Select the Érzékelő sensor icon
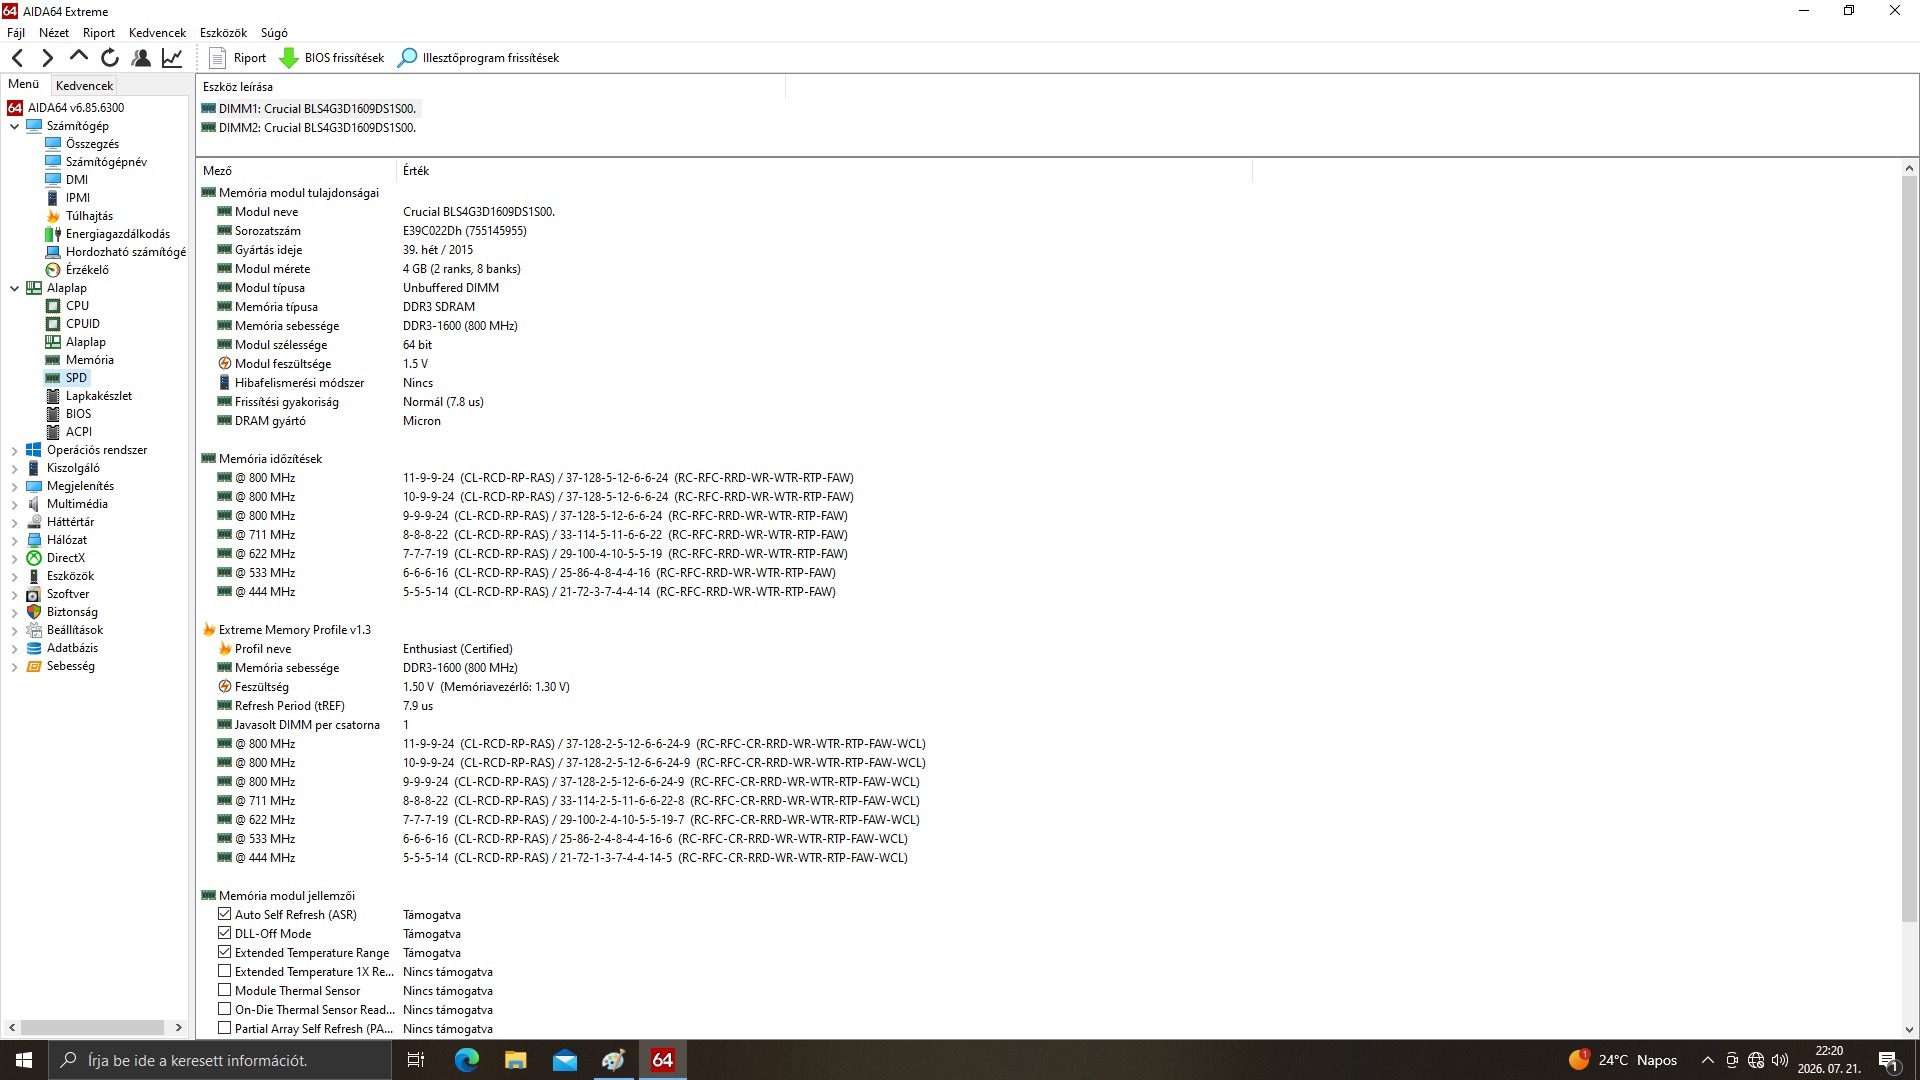Image resolution: width=1920 pixels, height=1080 pixels. point(53,270)
